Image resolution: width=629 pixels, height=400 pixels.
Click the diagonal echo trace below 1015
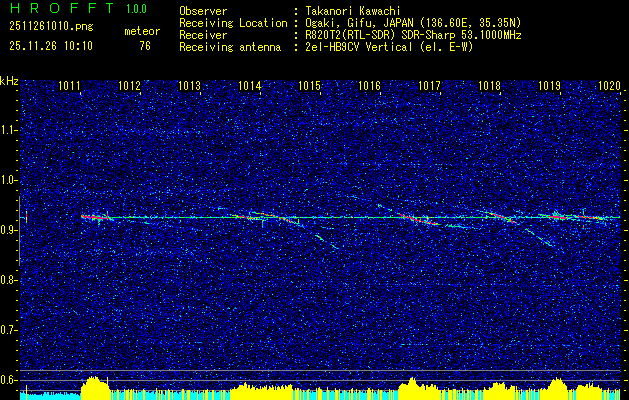point(327,242)
